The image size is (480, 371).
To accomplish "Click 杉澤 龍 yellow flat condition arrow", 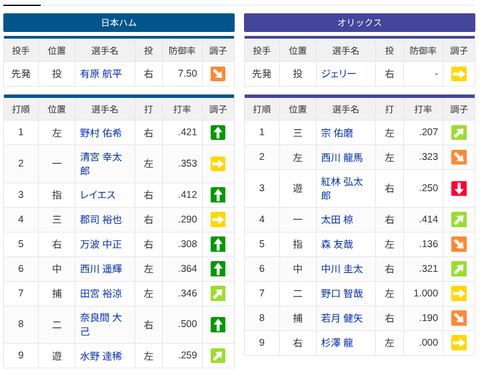I will pos(459,343).
